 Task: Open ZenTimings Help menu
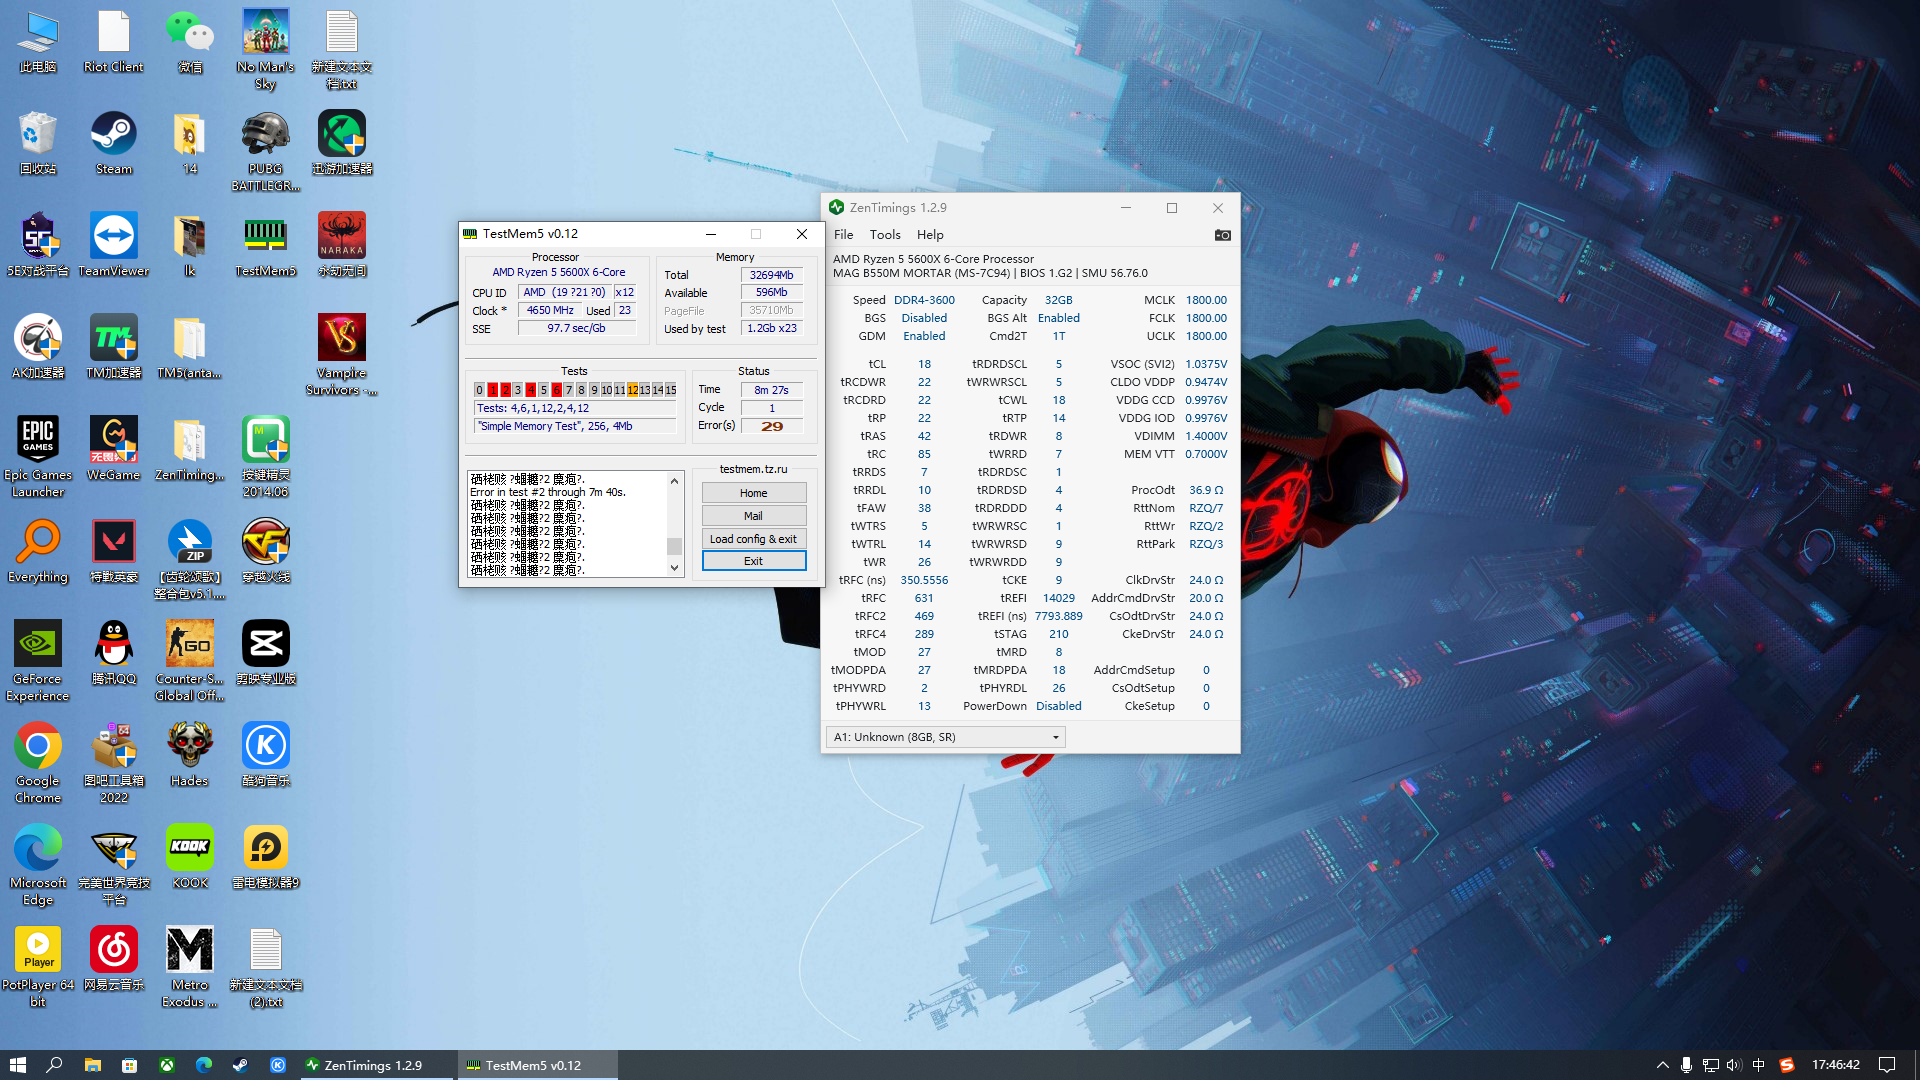(930, 235)
